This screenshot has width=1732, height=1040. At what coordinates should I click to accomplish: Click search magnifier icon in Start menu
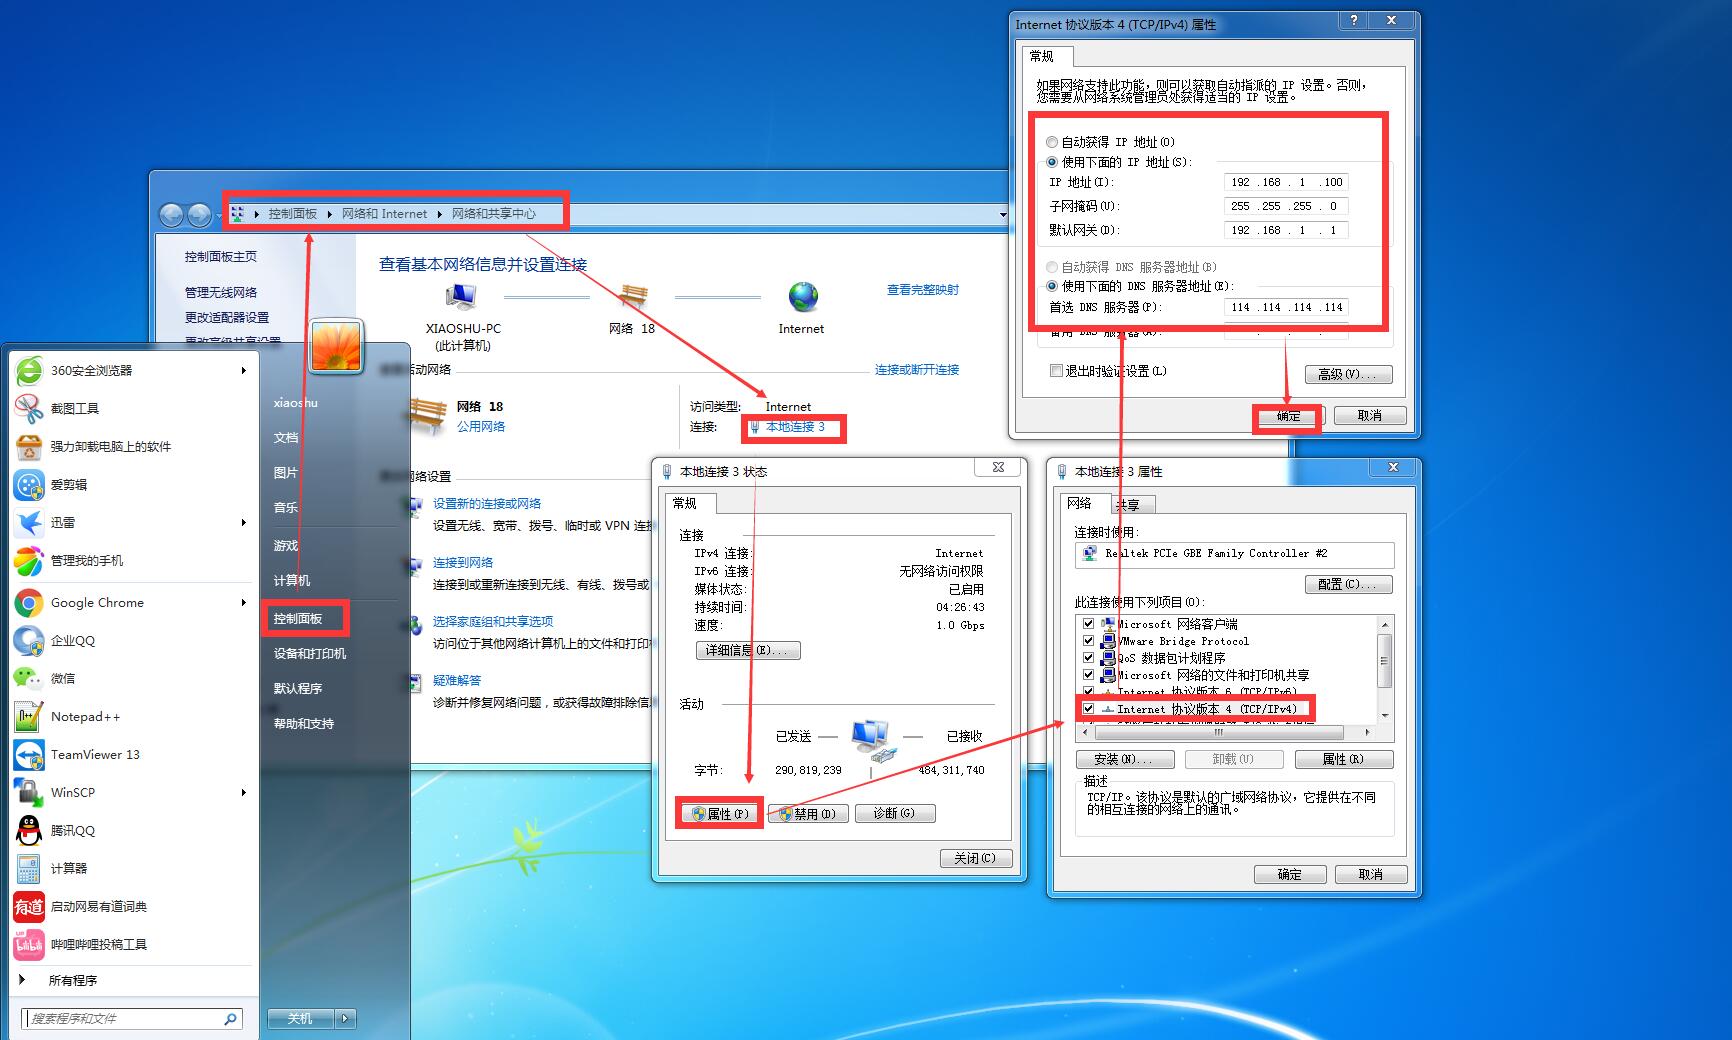[x=230, y=1019]
